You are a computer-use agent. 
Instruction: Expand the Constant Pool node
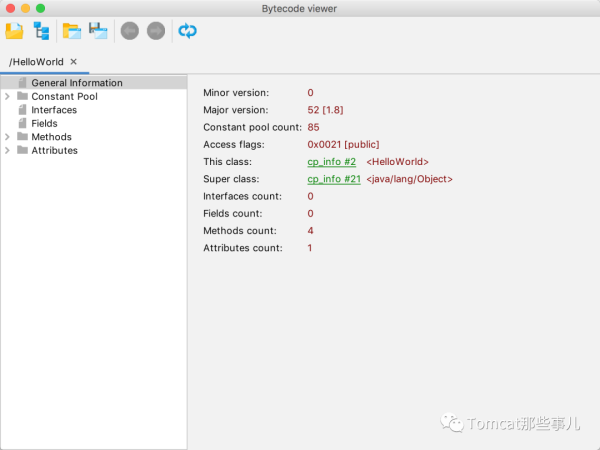[x=7, y=97]
